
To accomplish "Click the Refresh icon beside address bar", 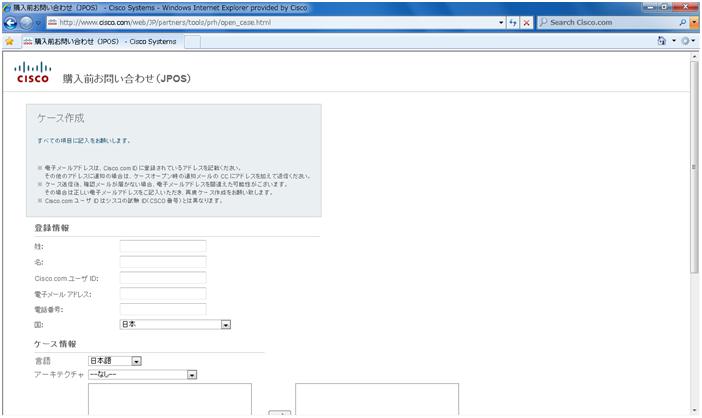I will pyautogui.click(x=513, y=22).
